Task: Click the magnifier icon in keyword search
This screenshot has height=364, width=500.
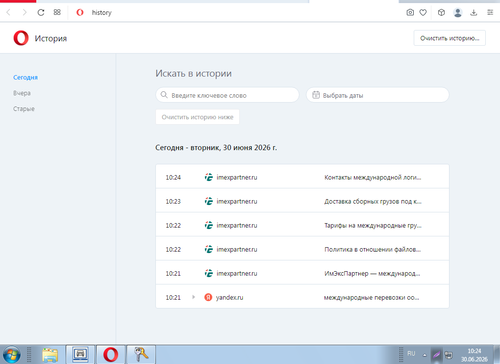Action: 164,95
